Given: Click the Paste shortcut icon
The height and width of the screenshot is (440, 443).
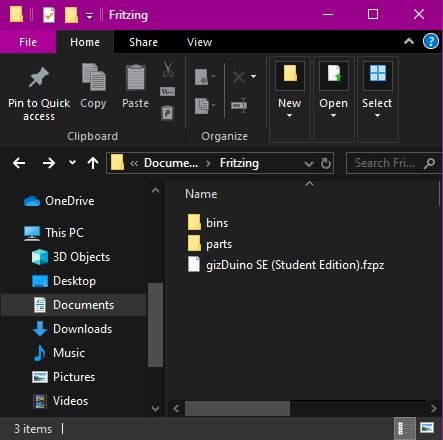Looking at the screenshot, I should (167, 113).
